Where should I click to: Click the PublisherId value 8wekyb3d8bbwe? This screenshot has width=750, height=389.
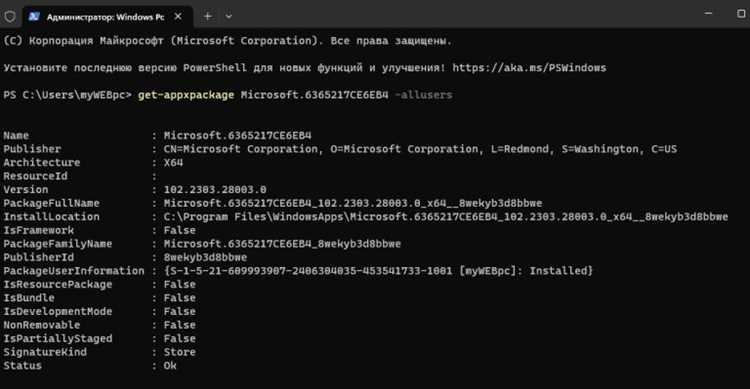205,257
